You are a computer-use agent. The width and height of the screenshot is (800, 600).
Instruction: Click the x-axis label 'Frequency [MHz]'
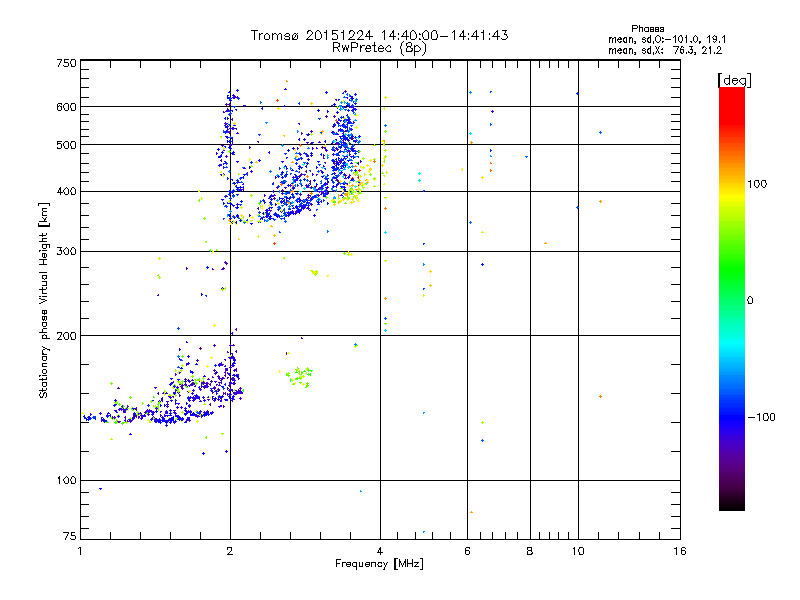point(379,564)
